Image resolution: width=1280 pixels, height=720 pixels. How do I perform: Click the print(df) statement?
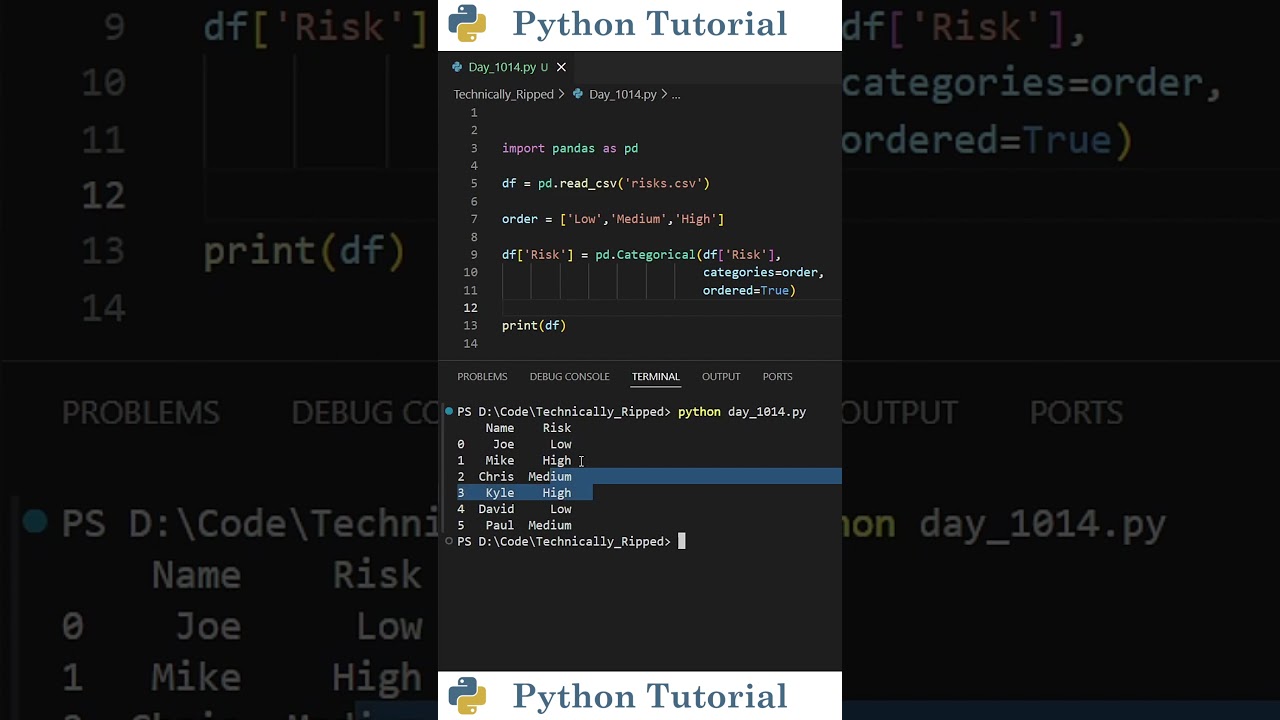coord(534,325)
